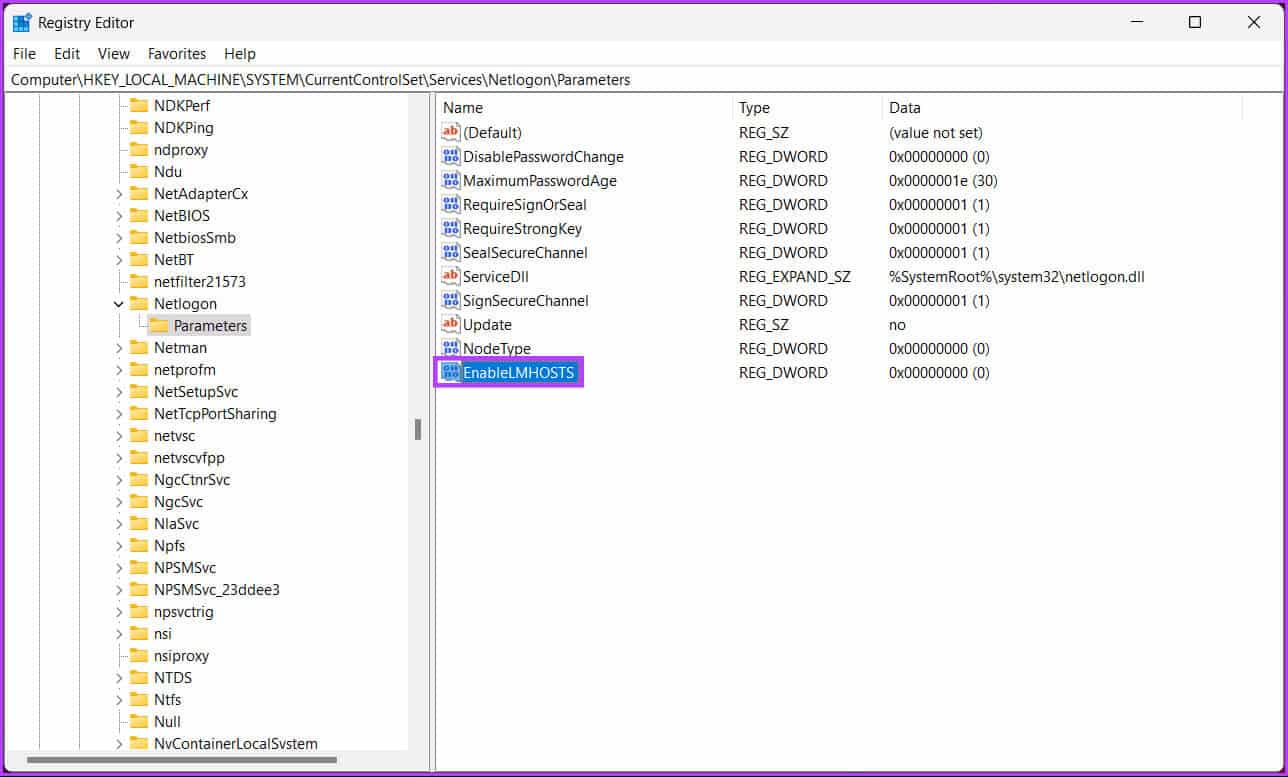Click the registry path address bar
1288x777 pixels.
point(643,79)
